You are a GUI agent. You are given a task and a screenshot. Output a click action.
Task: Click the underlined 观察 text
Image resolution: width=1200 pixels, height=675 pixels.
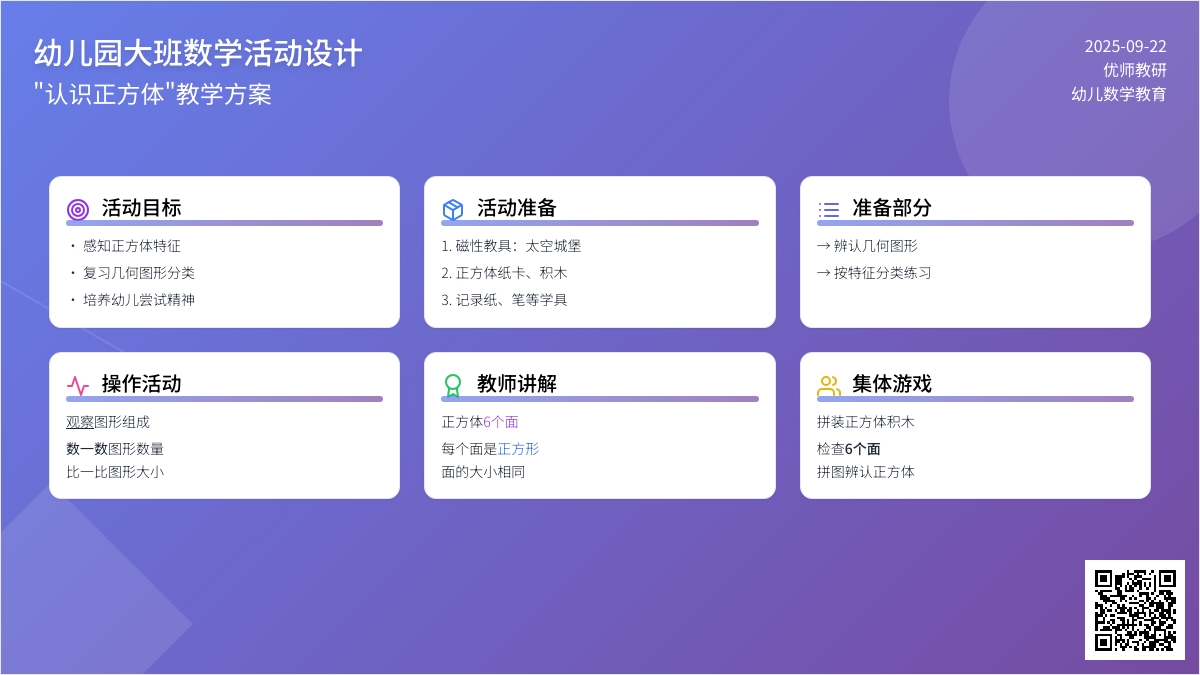pos(79,422)
